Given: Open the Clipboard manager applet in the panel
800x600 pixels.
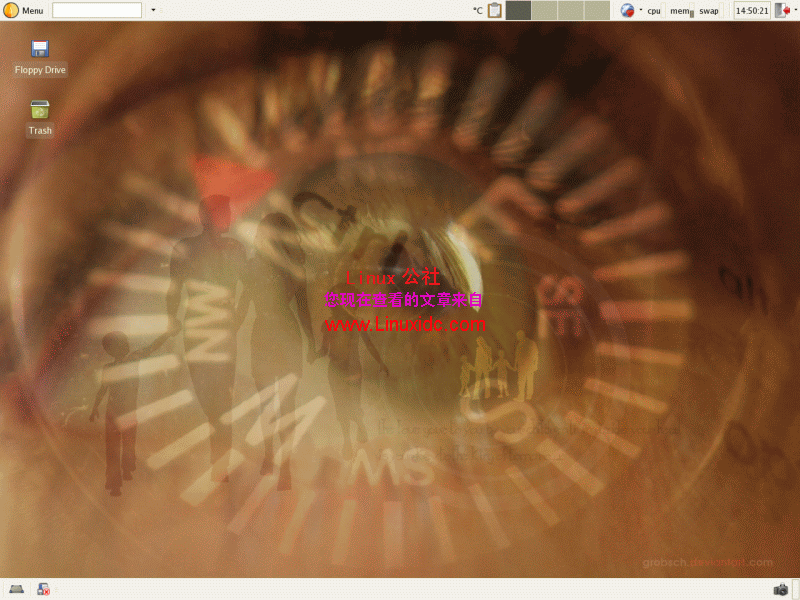Looking at the screenshot, I should coord(494,9).
